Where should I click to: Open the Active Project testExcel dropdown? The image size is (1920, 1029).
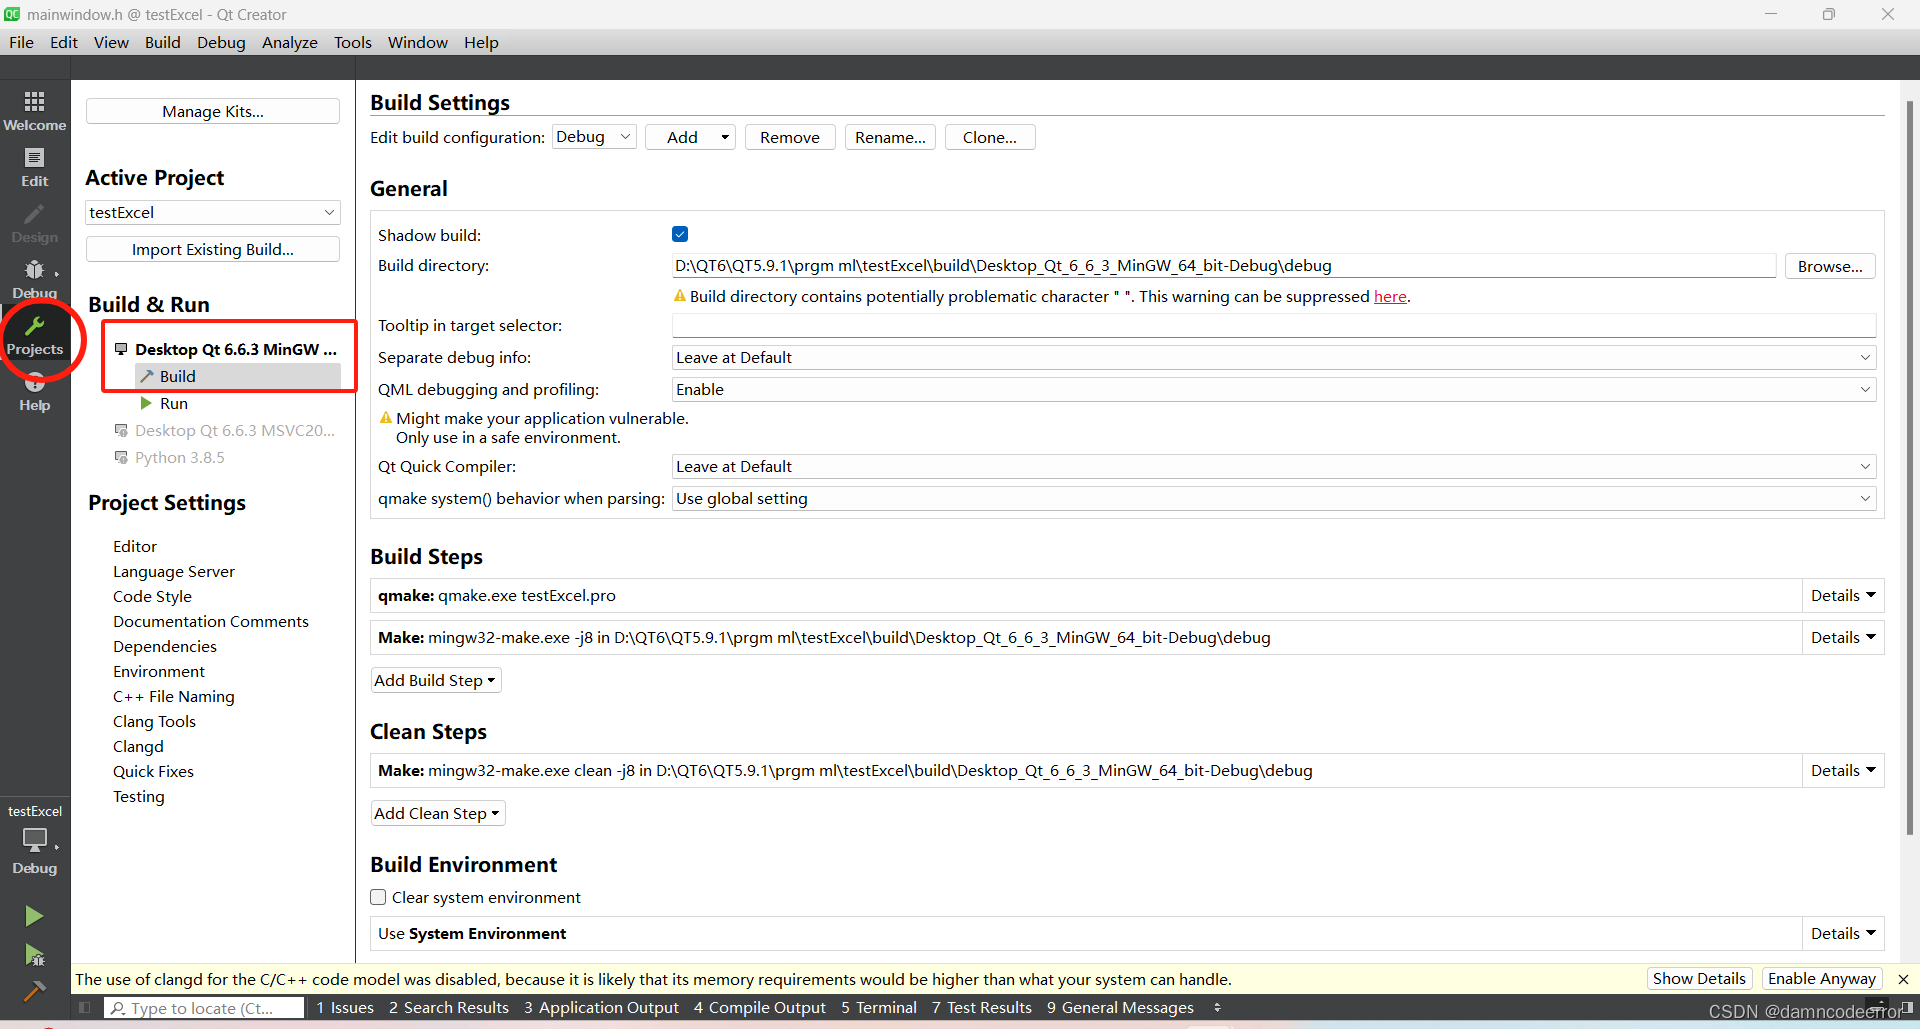point(213,212)
